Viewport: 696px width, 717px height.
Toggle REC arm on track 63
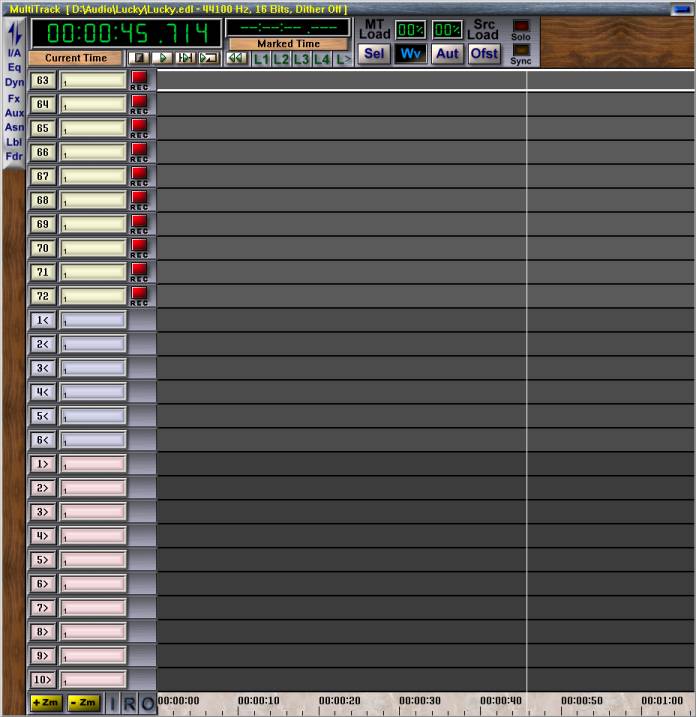pyautogui.click(x=139, y=80)
